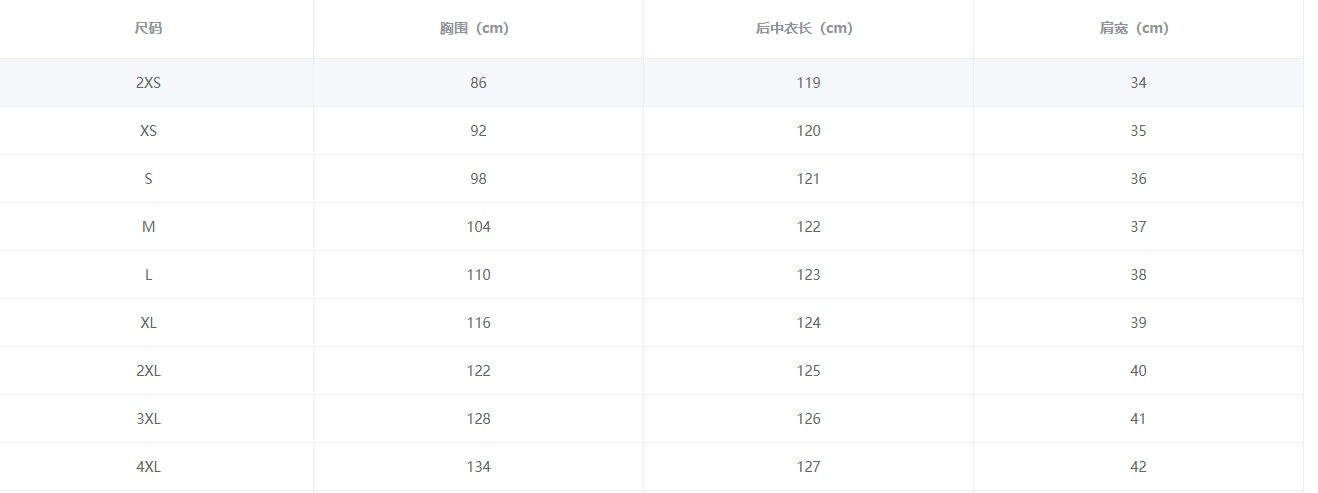Select the S size cell
This screenshot has width=1318, height=493.
[x=148, y=179]
